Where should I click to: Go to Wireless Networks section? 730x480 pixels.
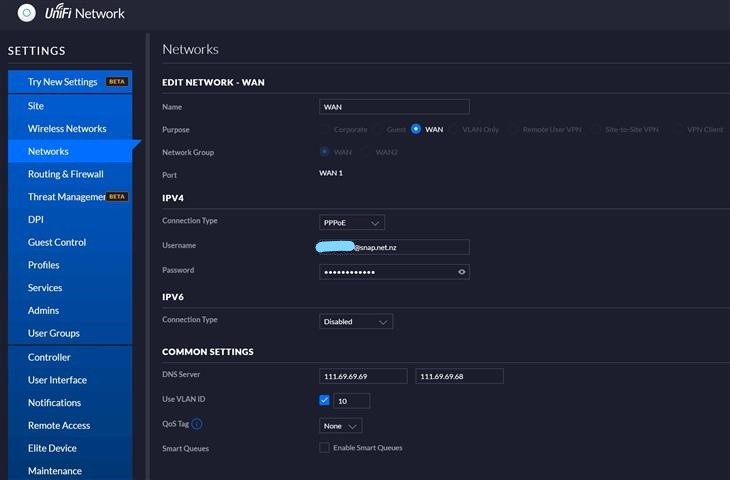(67, 128)
